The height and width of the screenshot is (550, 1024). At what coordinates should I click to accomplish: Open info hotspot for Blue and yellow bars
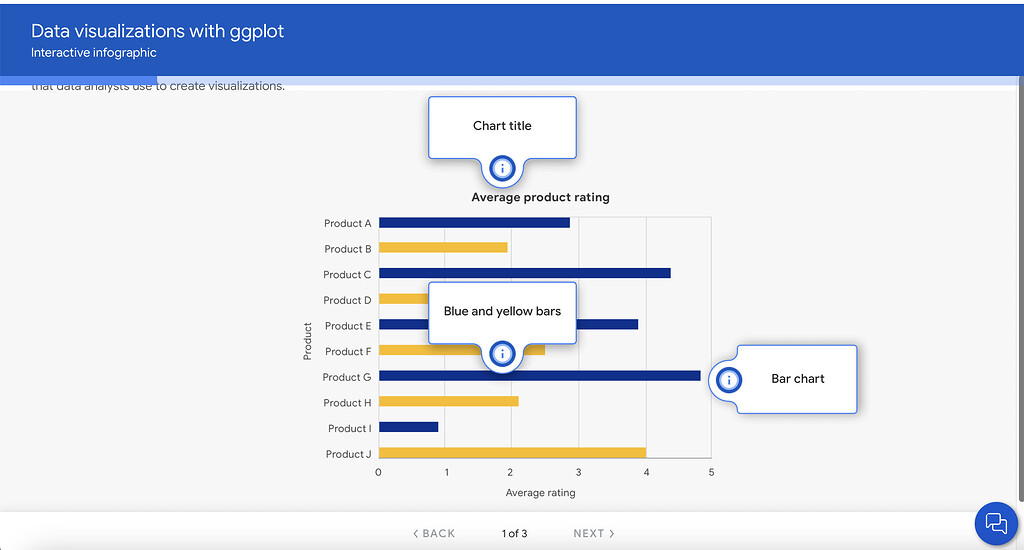point(502,353)
